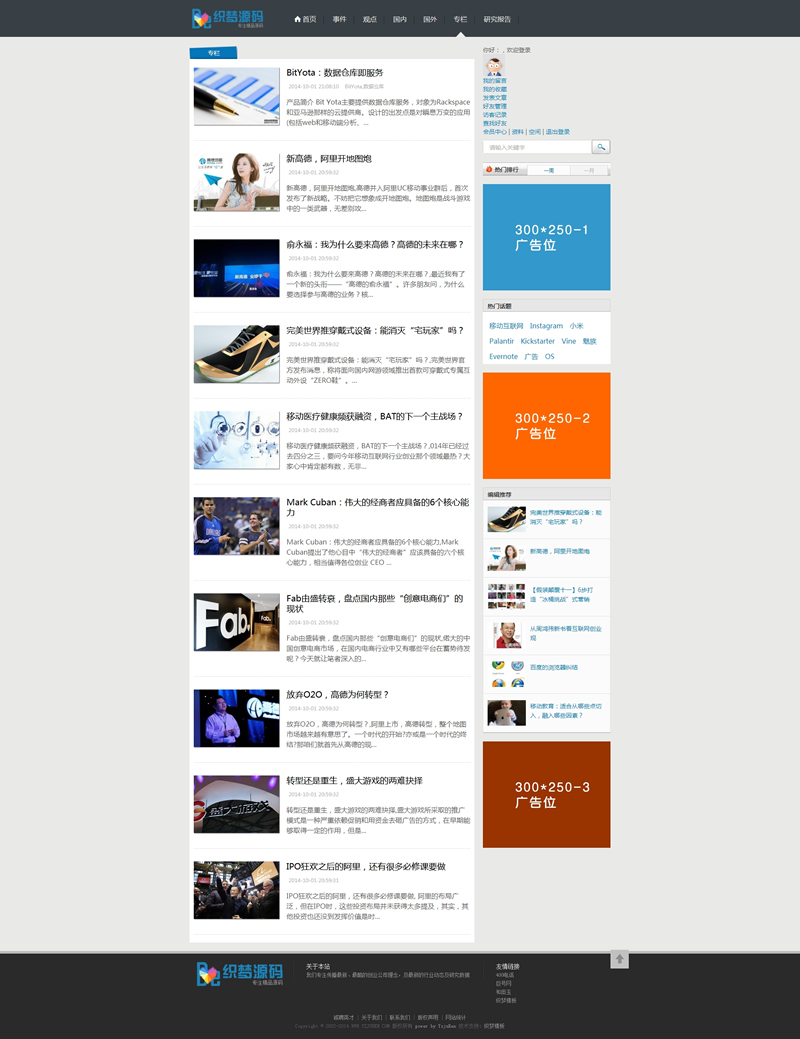Open the Kickstarter topic tag
This screenshot has width=800, height=1039.
point(537,341)
